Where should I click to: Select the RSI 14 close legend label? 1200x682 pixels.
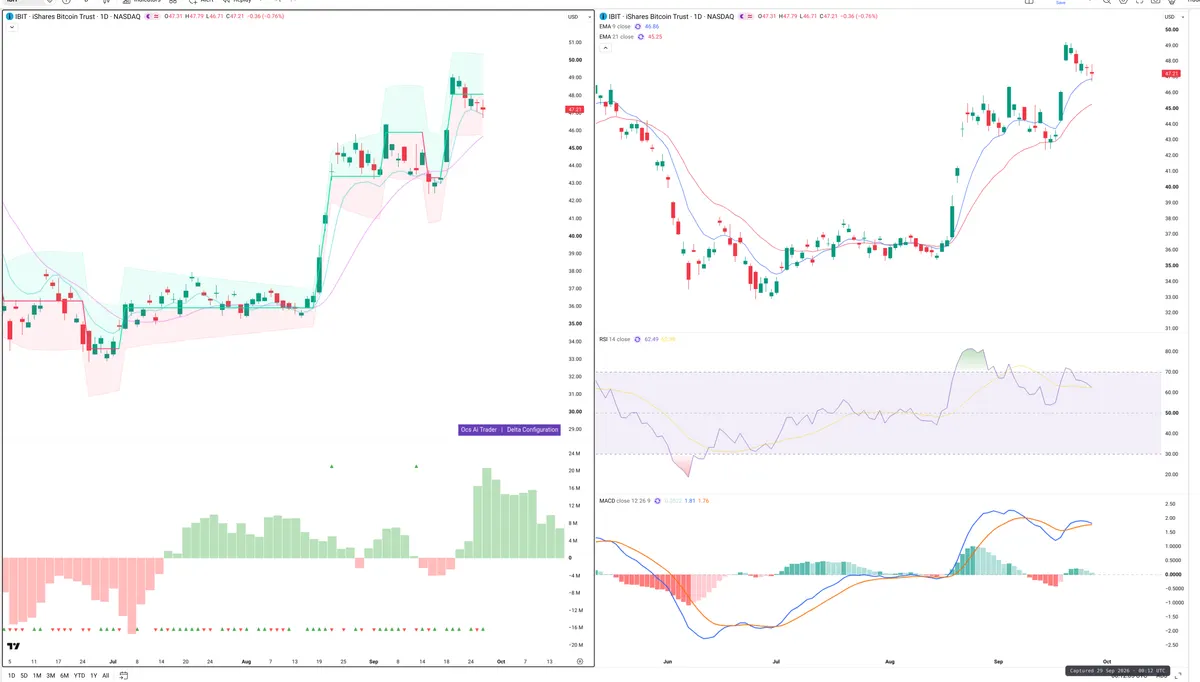click(613, 339)
